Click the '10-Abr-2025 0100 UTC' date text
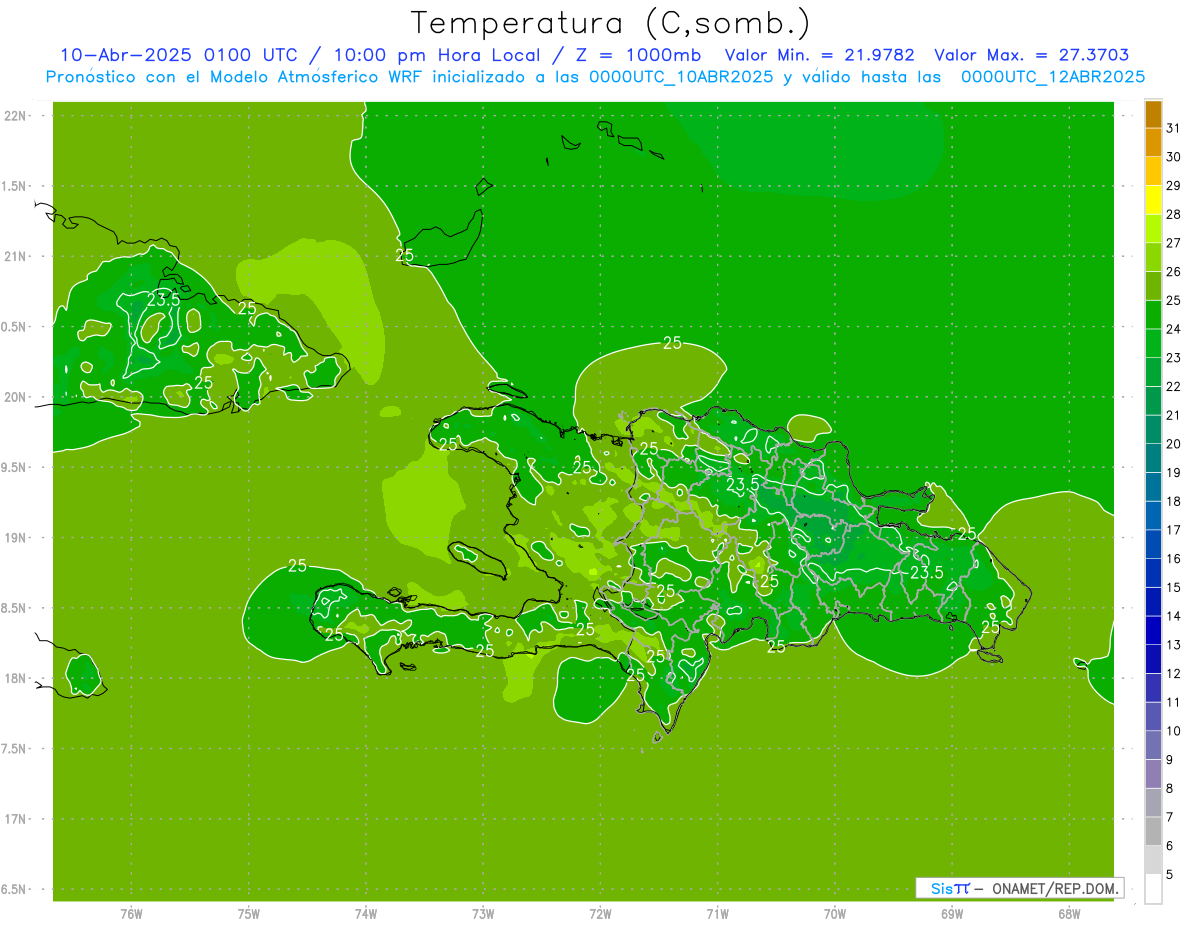Image resolution: width=1200 pixels, height=927 pixels. tap(178, 55)
